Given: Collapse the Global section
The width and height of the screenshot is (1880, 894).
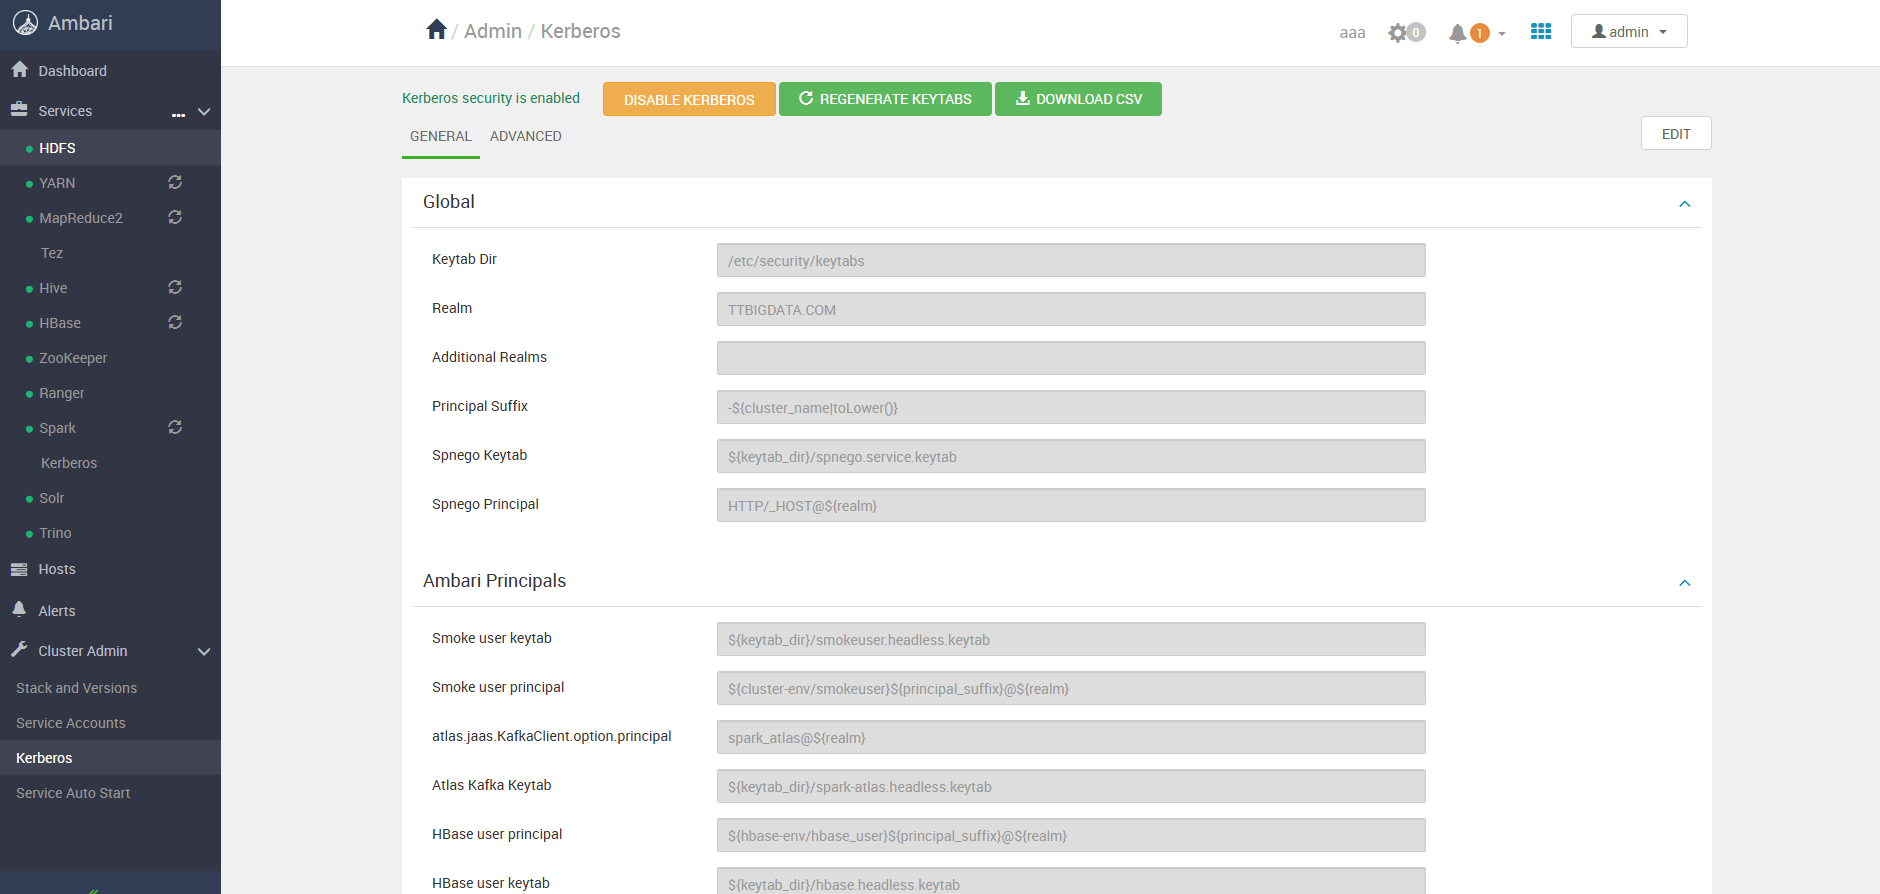Looking at the screenshot, I should [x=1684, y=204].
